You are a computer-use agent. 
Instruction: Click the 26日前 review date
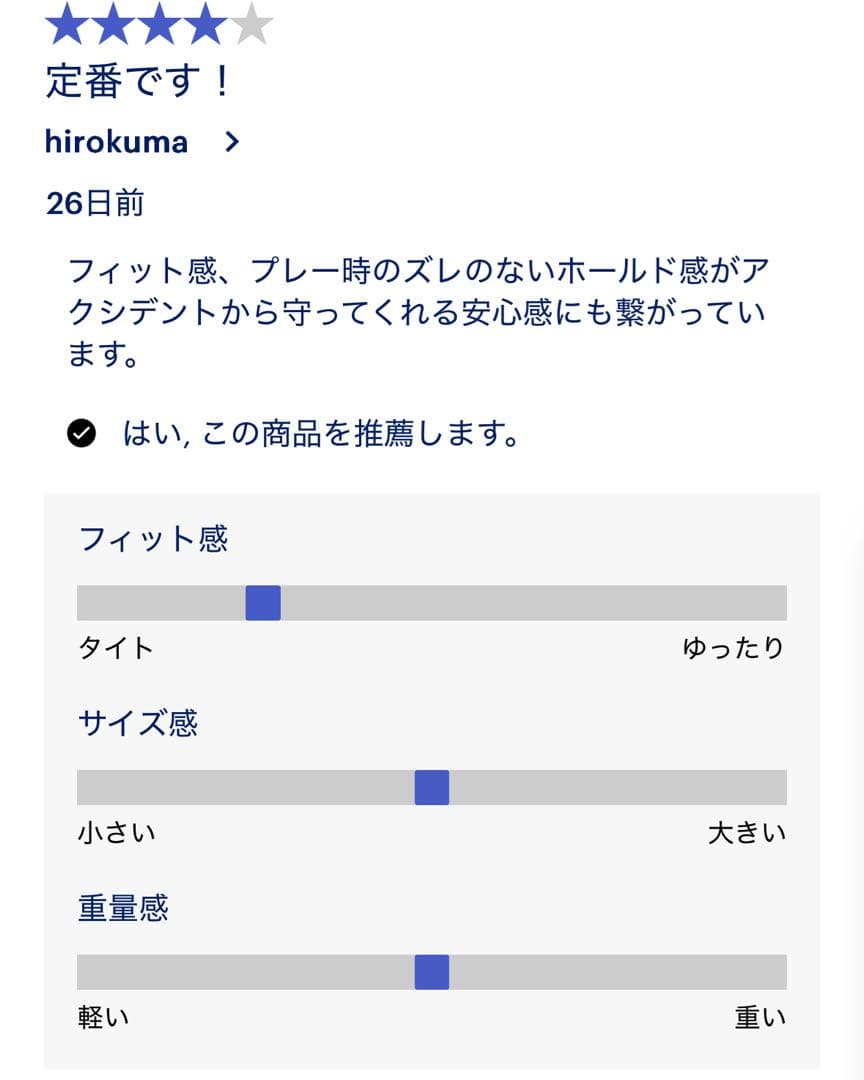[x=95, y=203]
